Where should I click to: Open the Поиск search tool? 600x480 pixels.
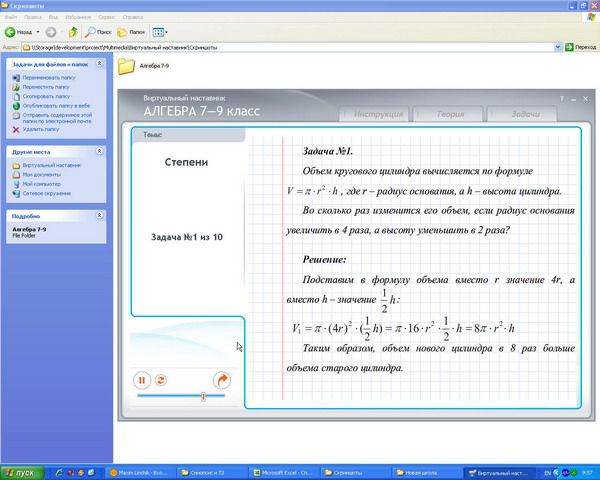(x=98, y=32)
